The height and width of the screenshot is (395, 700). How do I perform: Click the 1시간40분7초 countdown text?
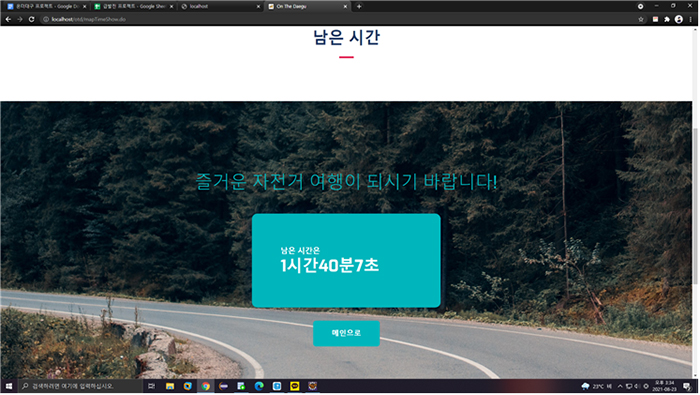click(329, 266)
